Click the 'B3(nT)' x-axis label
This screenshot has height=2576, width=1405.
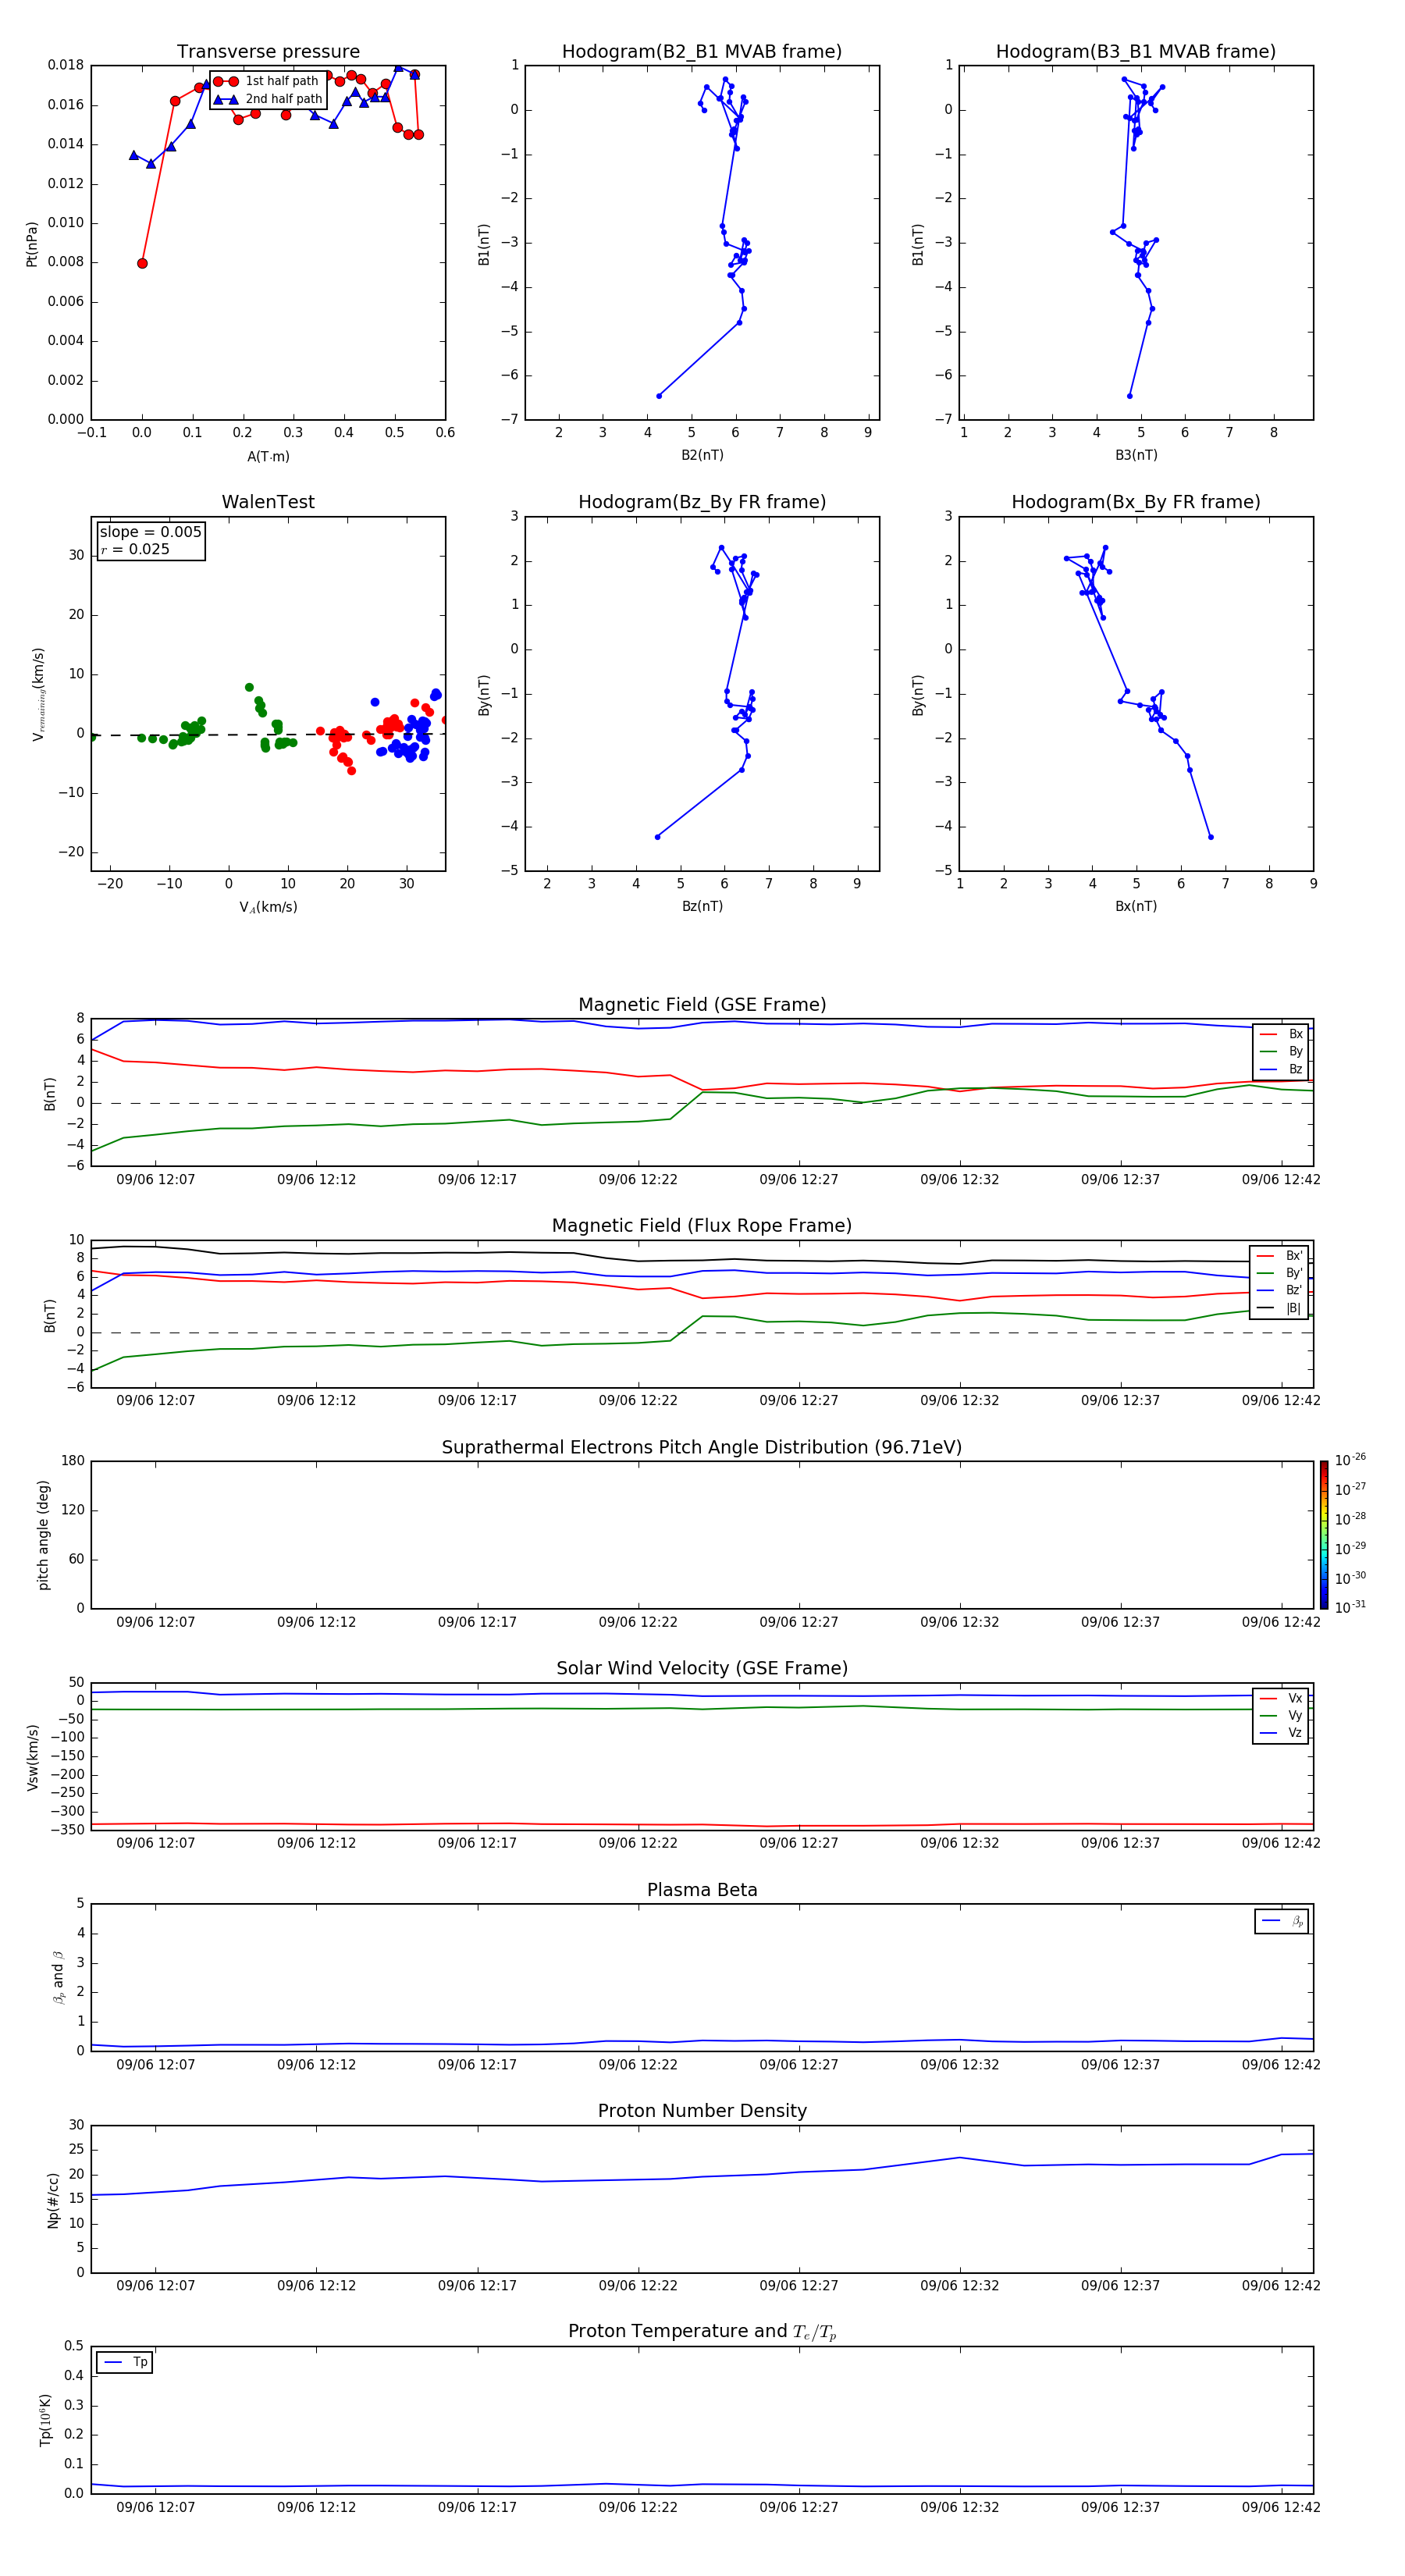(1136, 455)
